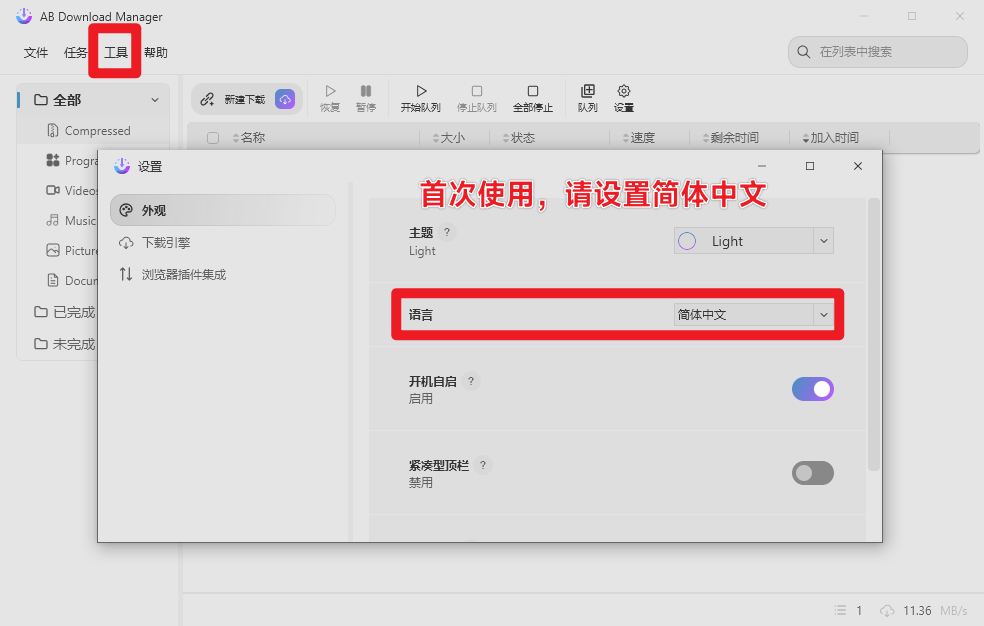Click the Resume (恢复) toolbar icon
The image size is (984, 626).
point(329,97)
